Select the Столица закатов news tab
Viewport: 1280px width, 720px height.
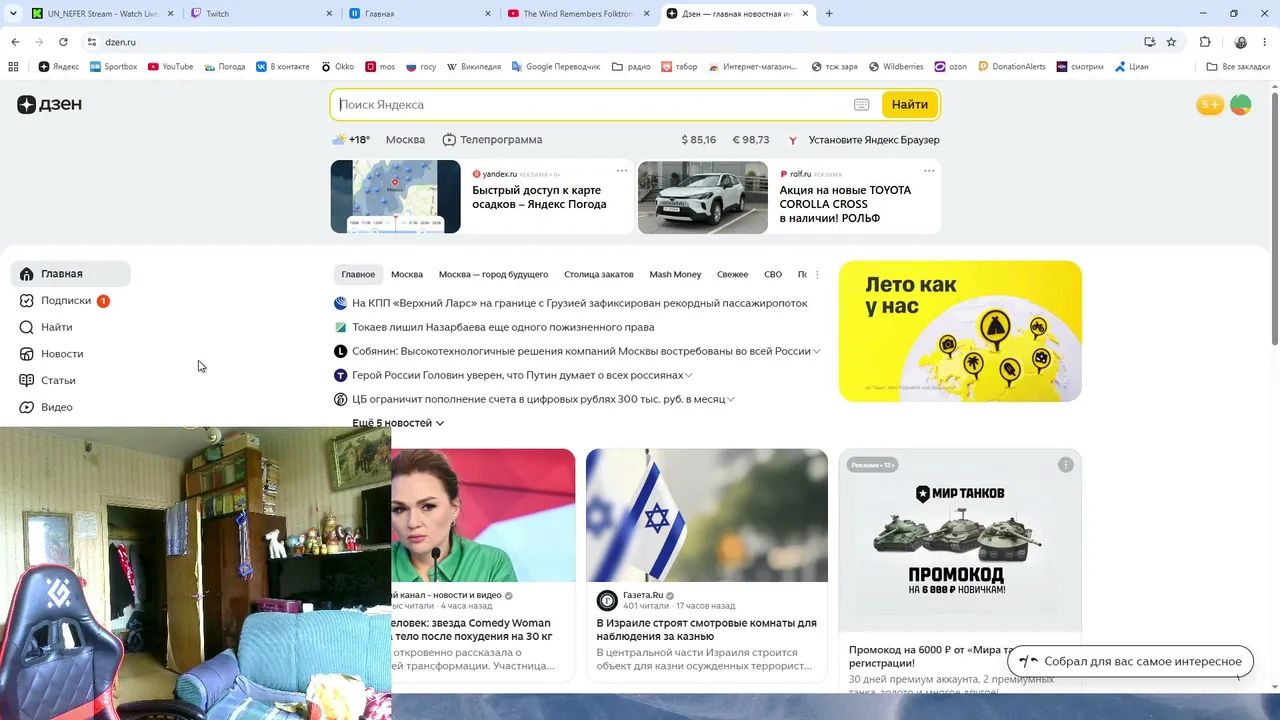599,274
